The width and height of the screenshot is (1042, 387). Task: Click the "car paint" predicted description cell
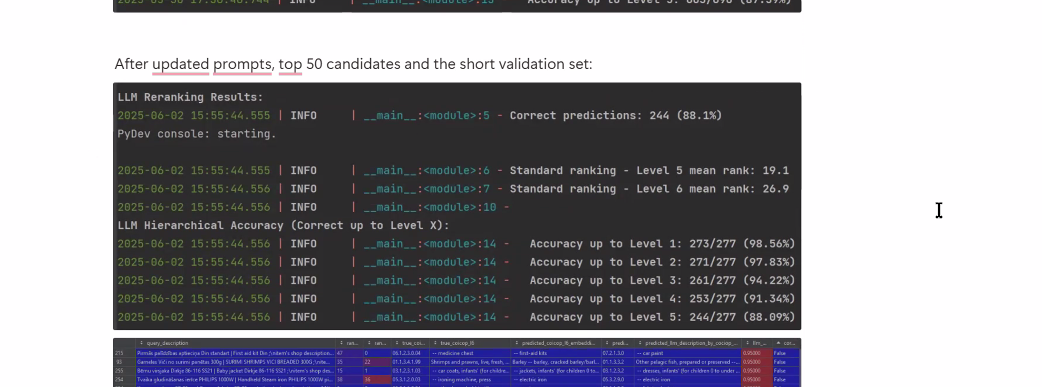687,353
